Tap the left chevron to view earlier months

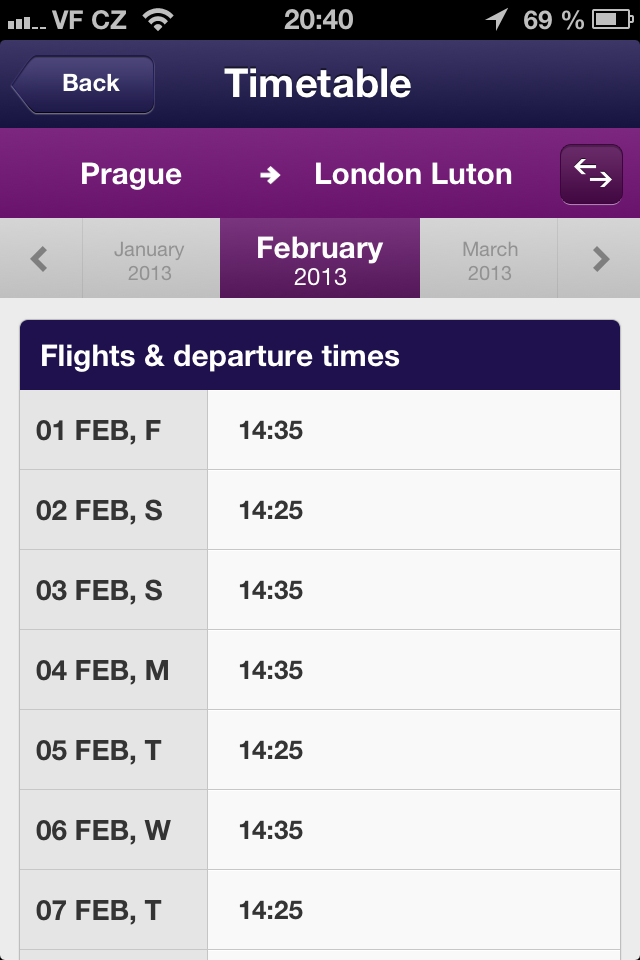pos(38,258)
